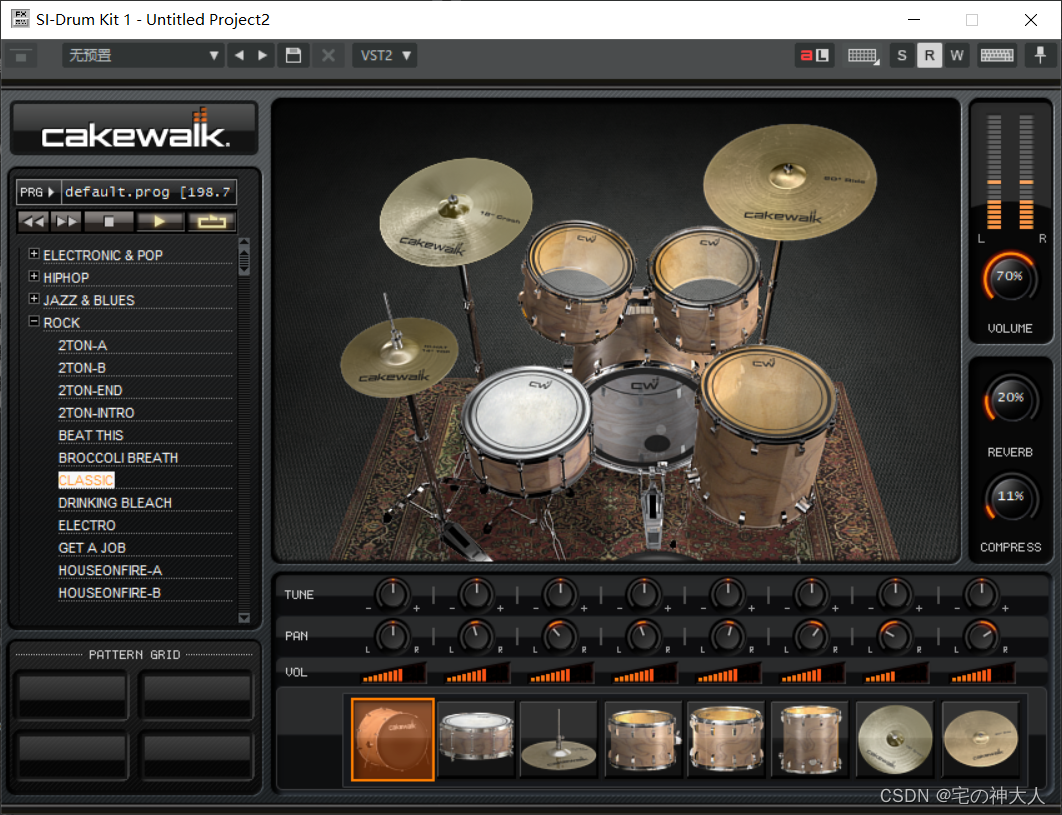Click the wide keyboard icon in toolbar
This screenshot has width=1062, height=815.
[x=998, y=56]
